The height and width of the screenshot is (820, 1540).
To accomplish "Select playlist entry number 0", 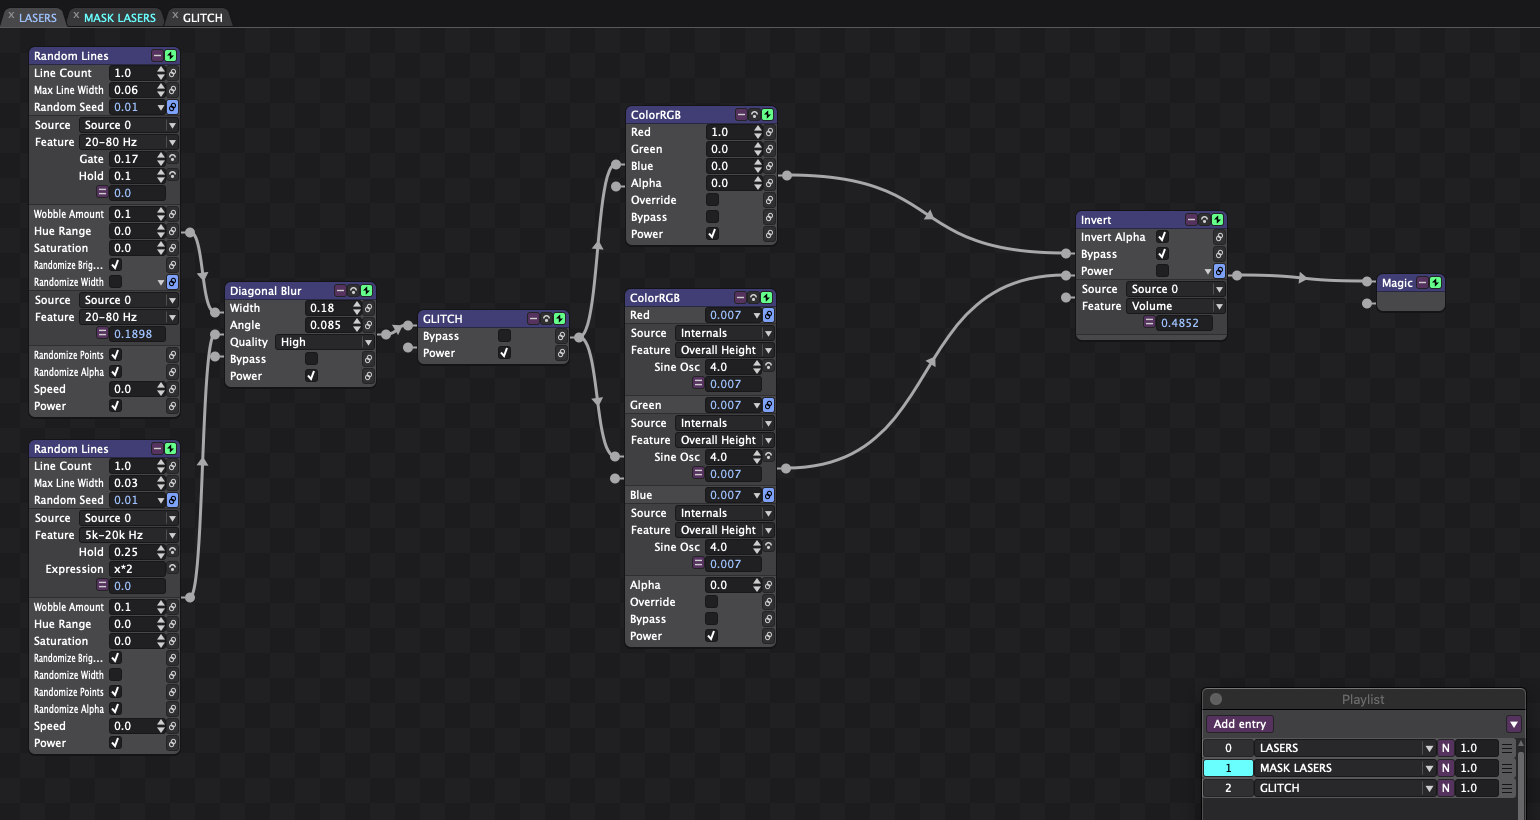I will [x=1228, y=748].
